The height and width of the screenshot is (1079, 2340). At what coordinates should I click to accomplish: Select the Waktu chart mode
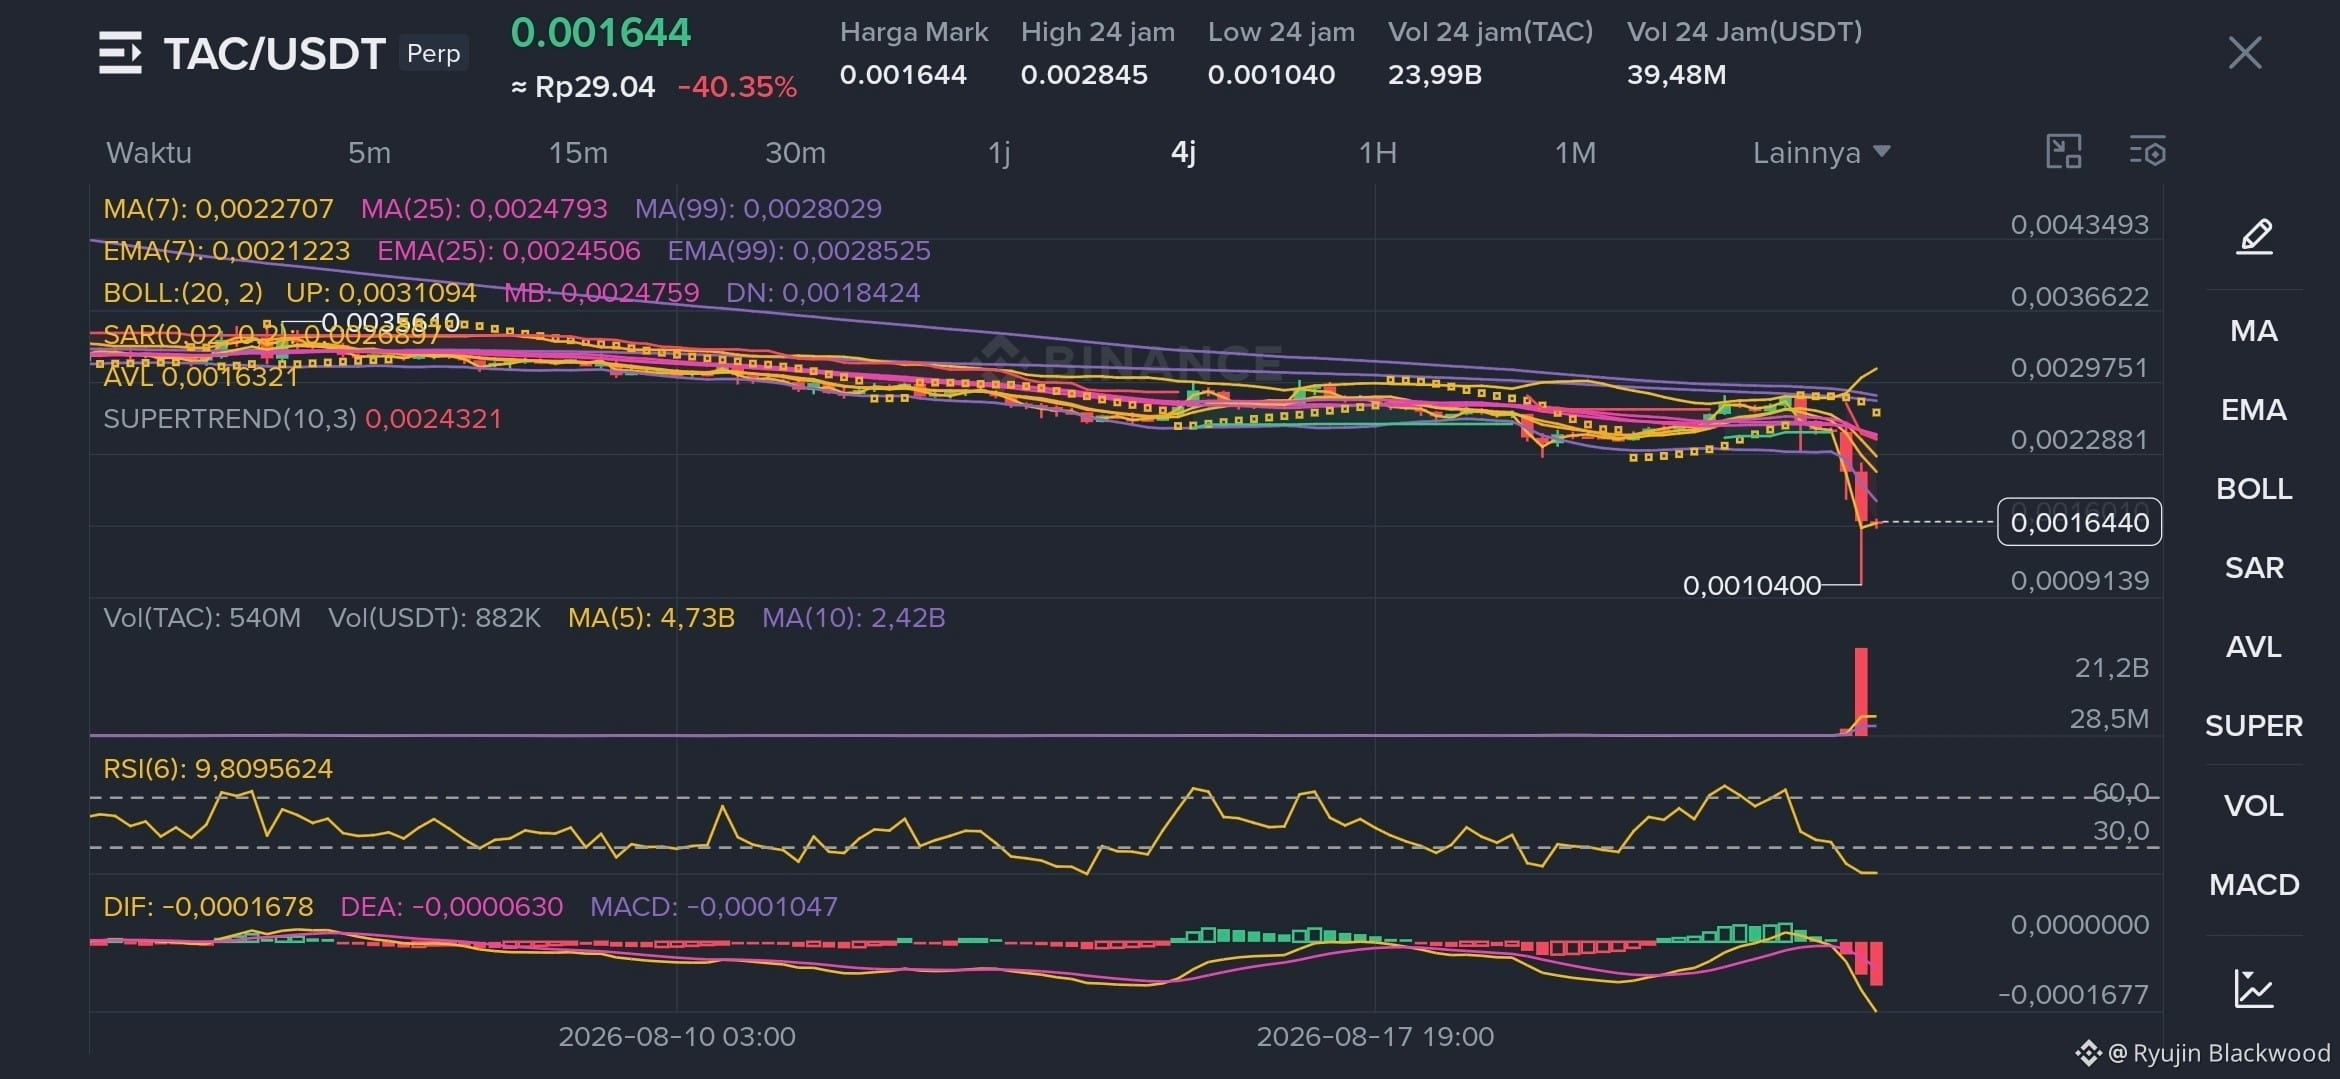click(x=149, y=153)
